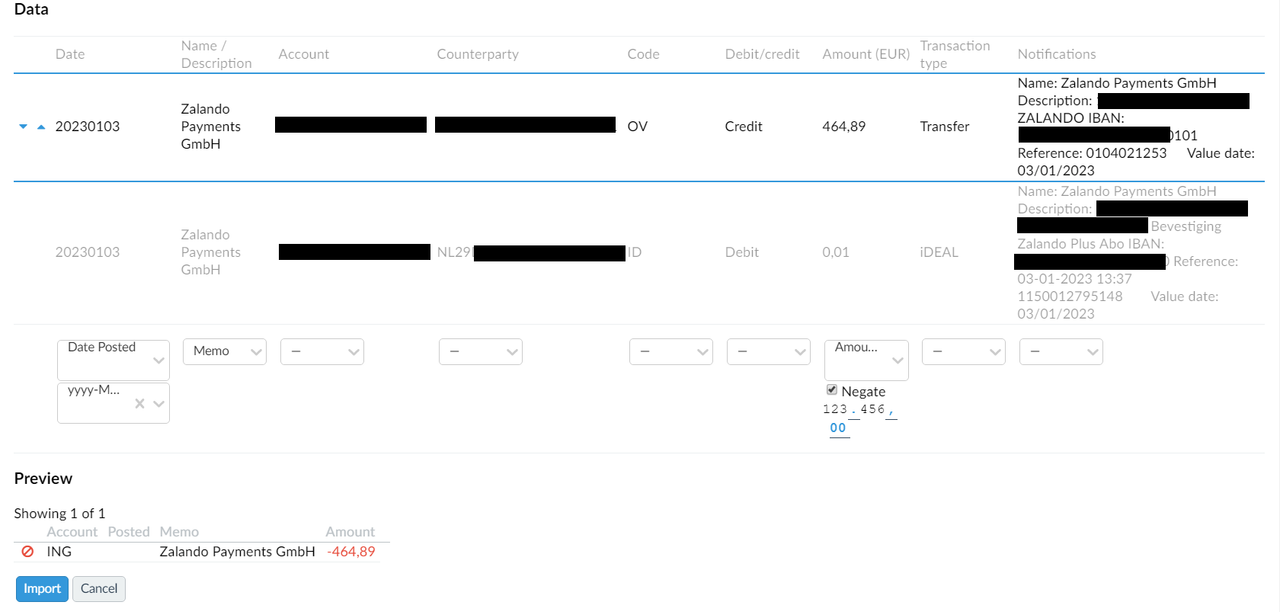
Task: Click the 'Preview' section heading
Action: (43, 478)
